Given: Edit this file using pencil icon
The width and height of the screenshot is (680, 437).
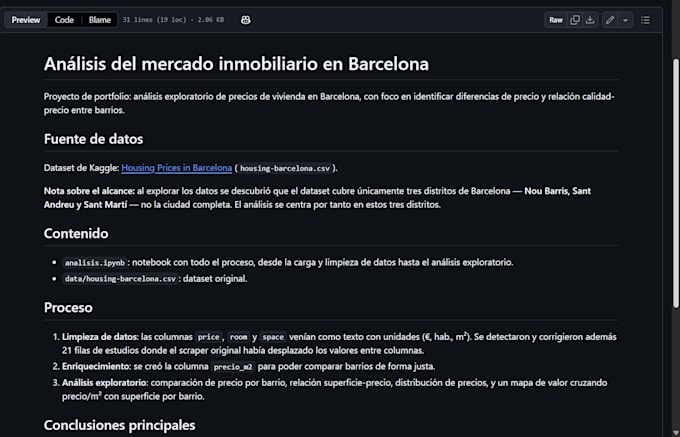Looking at the screenshot, I should 610,20.
